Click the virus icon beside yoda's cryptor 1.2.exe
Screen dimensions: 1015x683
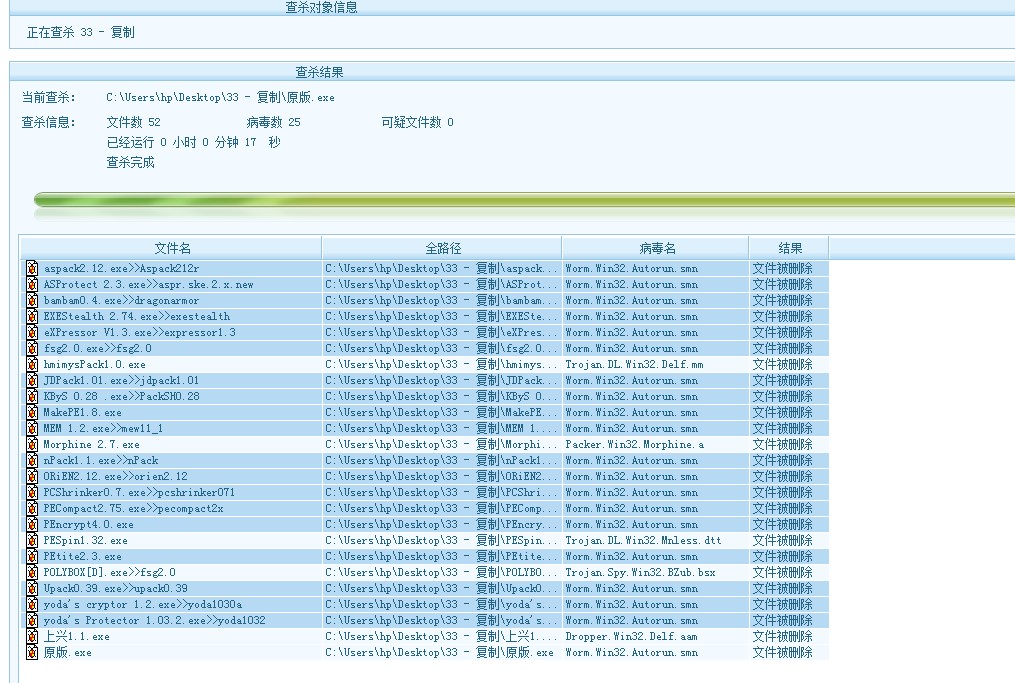click(32, 604)
